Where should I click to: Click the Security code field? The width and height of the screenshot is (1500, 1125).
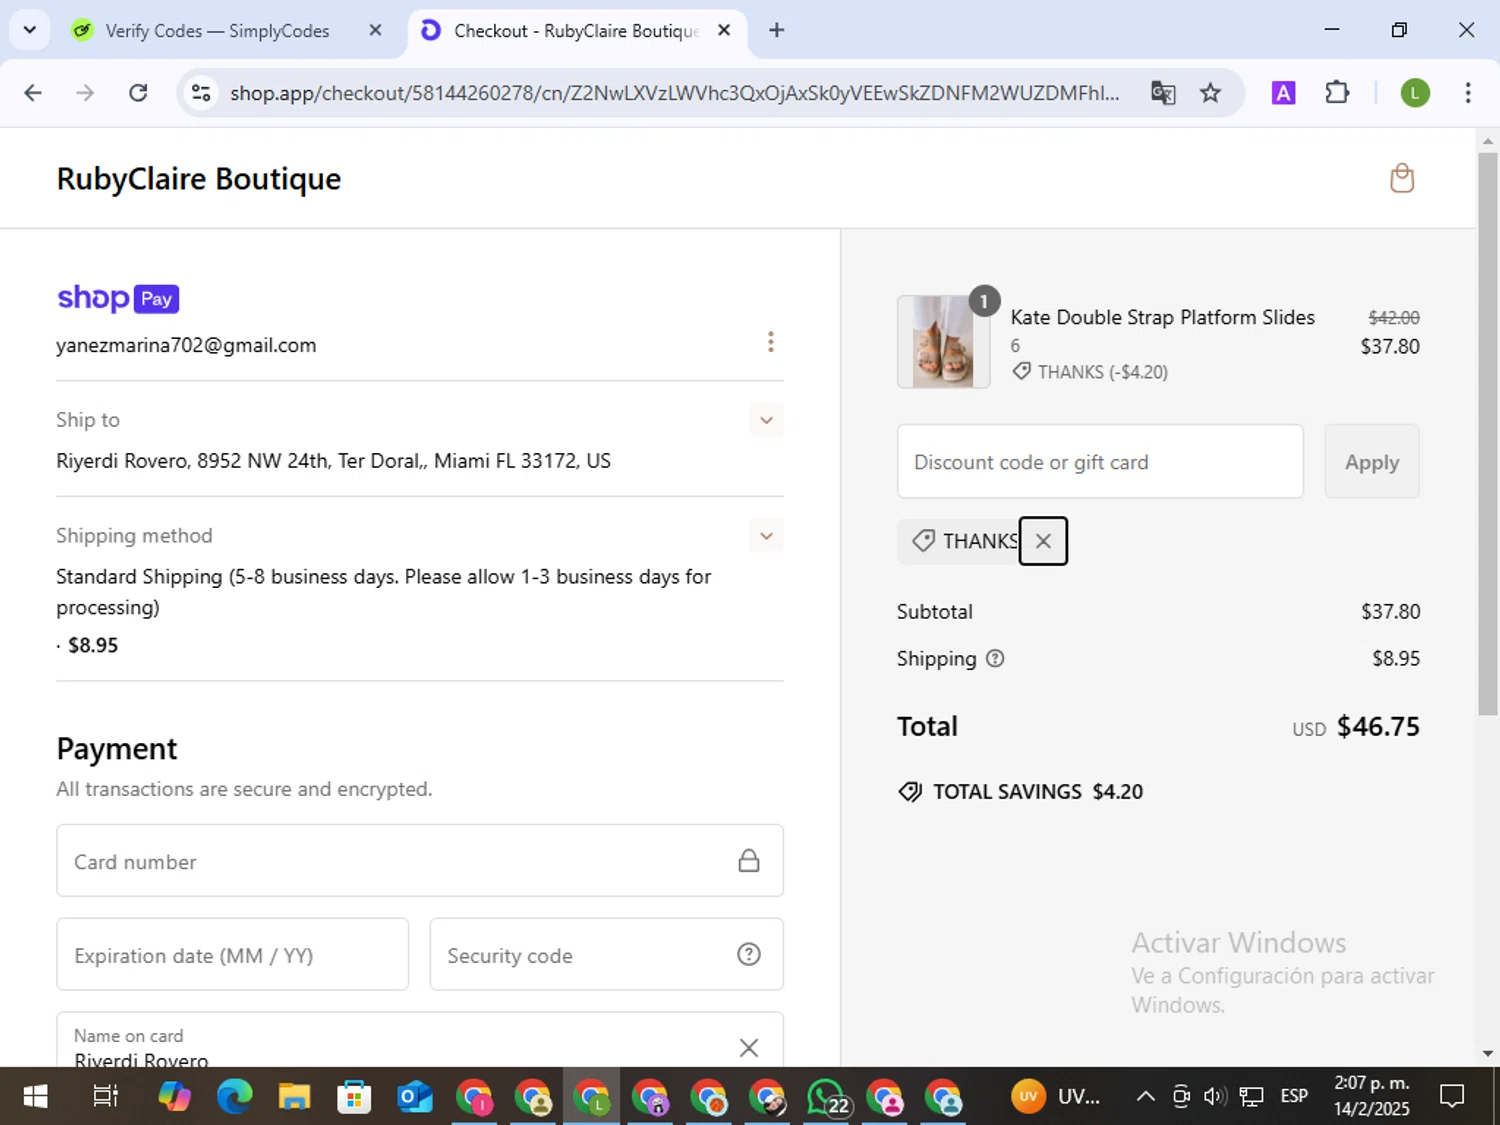coord(606,955)
